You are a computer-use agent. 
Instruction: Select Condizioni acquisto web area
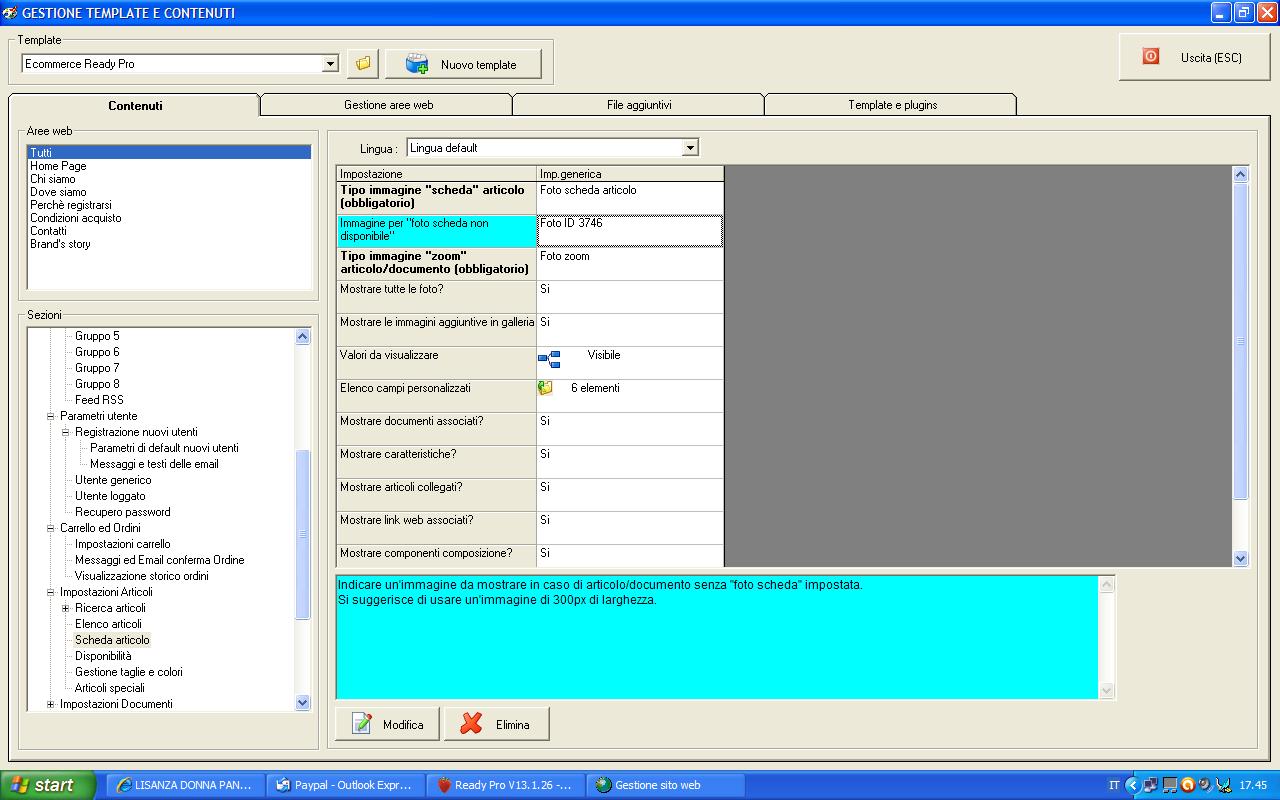tap(76, 218)
